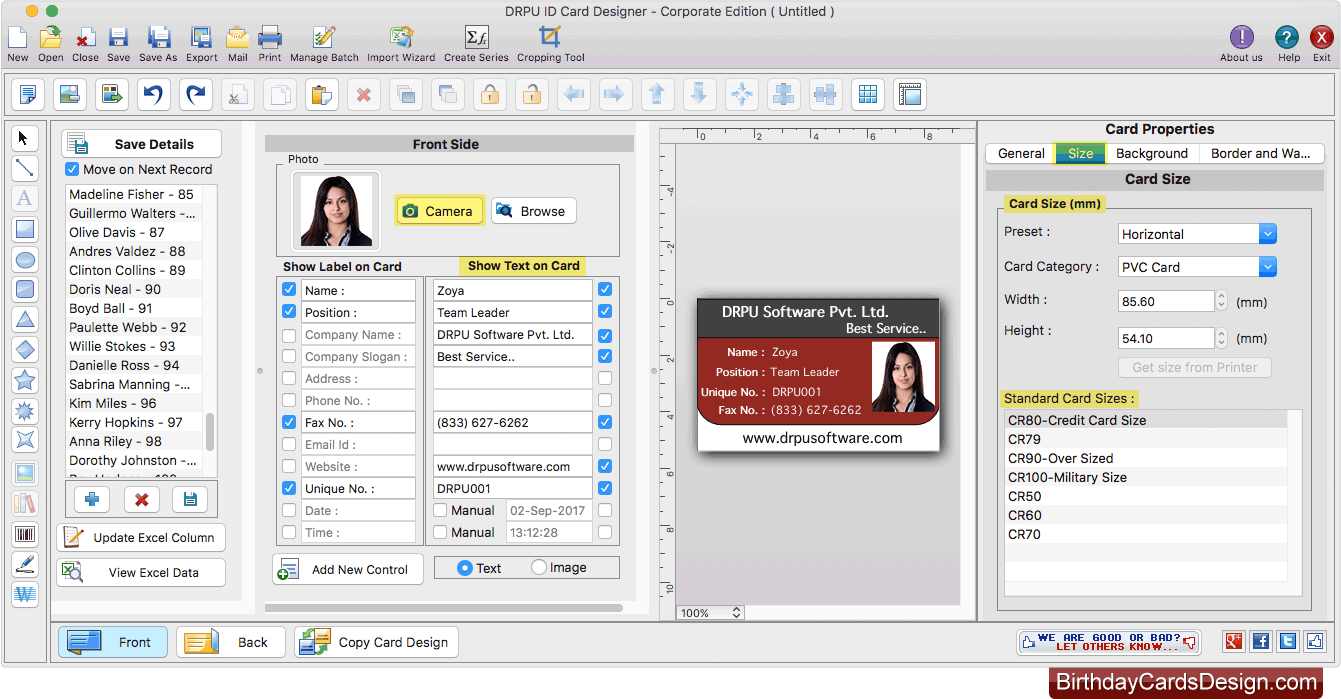The height and width of the screenshot is (699, 1341).
Task: Select the arrow pointer tool
Action: [25, 138]
